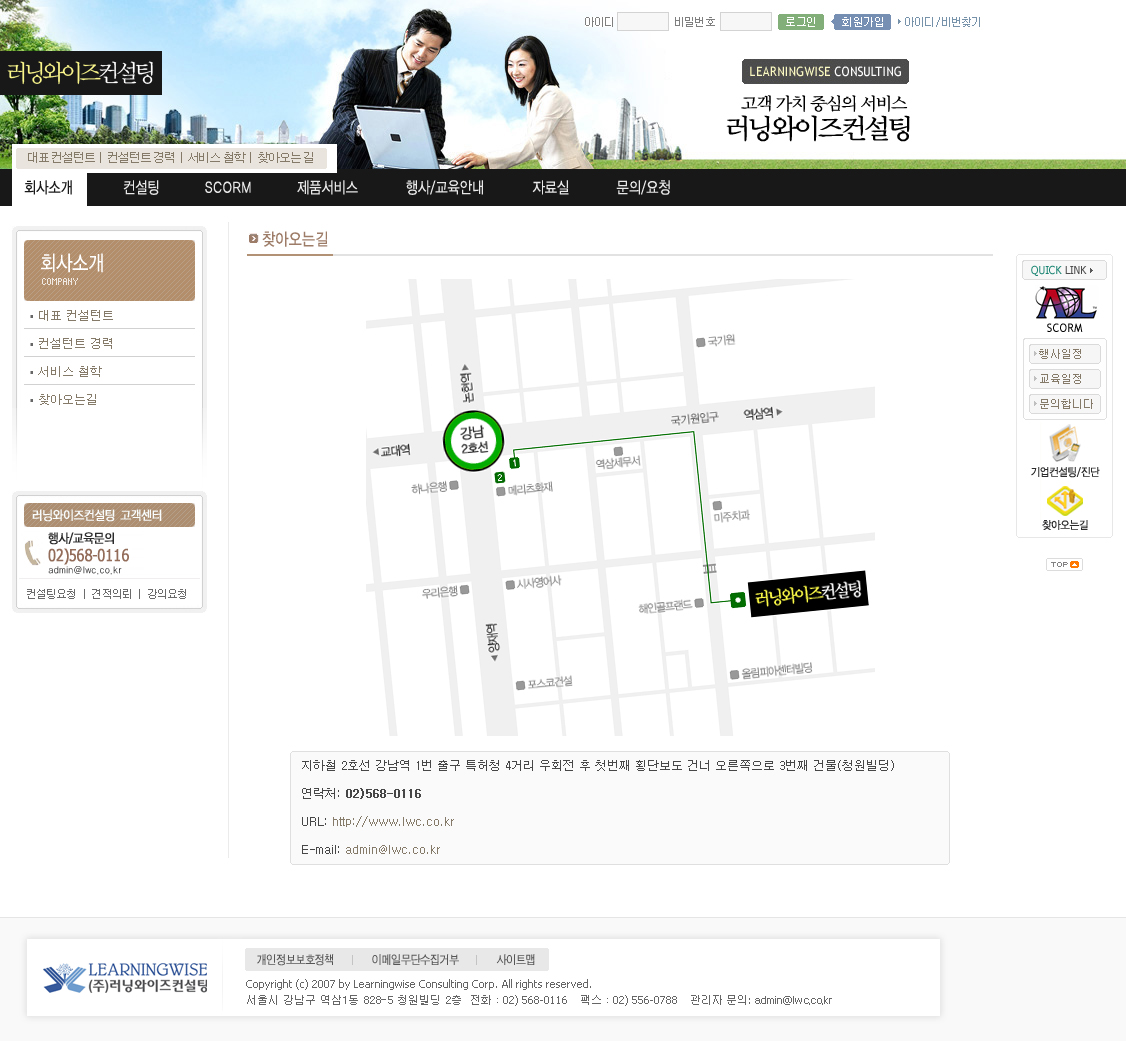Click the 회원가입 sign-up button
Viewport: 1126px width, 1041px height.
click(x=862, y=21)
